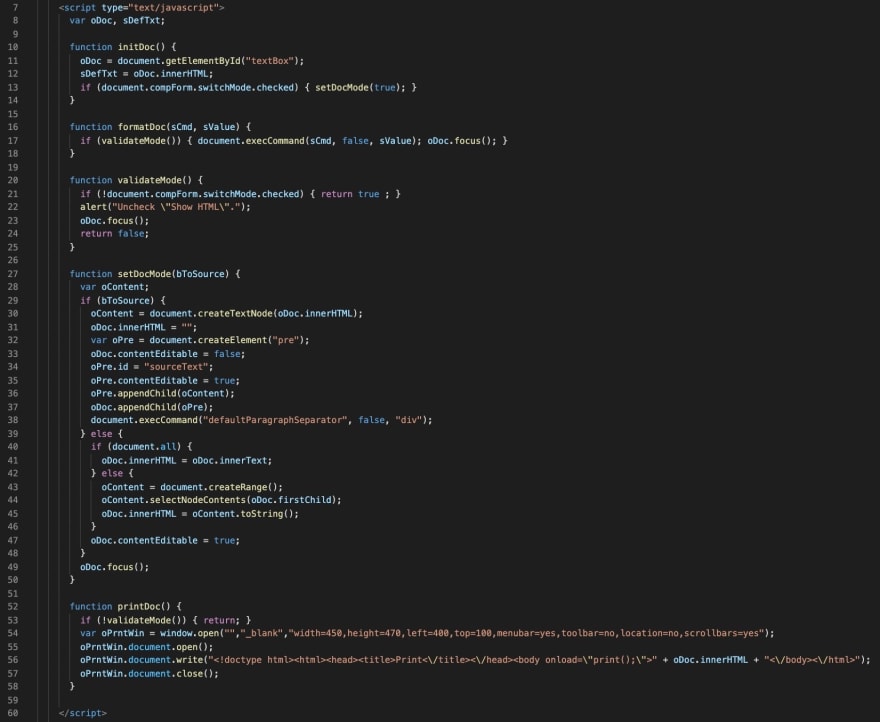Viewport: 880px width, 722px height.
Task: Click 'oDoc.focus();' on line 49
Action: click(x=114, y=567)
